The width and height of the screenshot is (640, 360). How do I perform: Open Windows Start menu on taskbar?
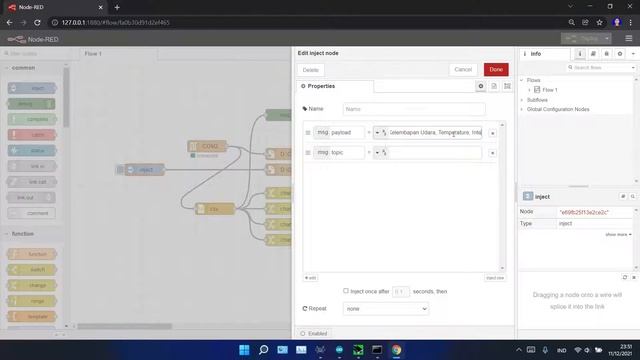(x=244, y=350)
